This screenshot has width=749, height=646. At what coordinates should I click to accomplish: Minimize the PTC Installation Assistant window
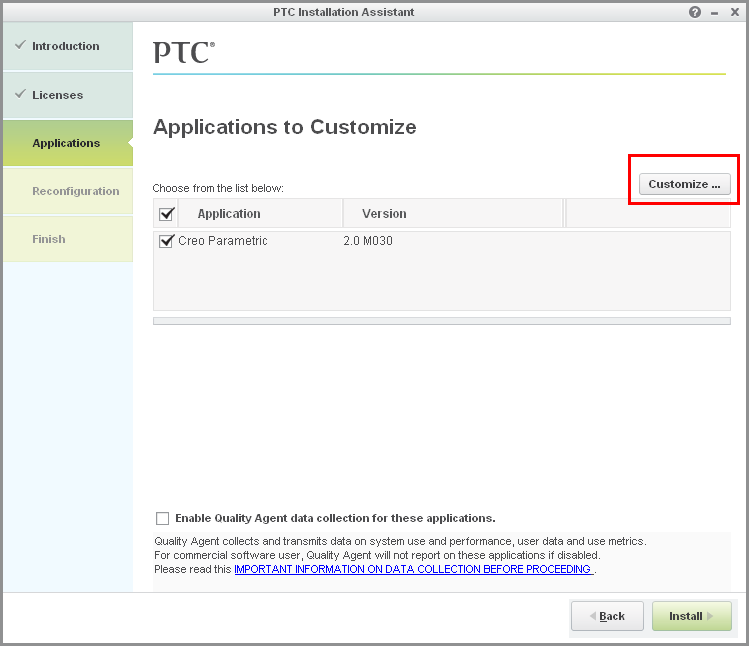pos(715,13)
